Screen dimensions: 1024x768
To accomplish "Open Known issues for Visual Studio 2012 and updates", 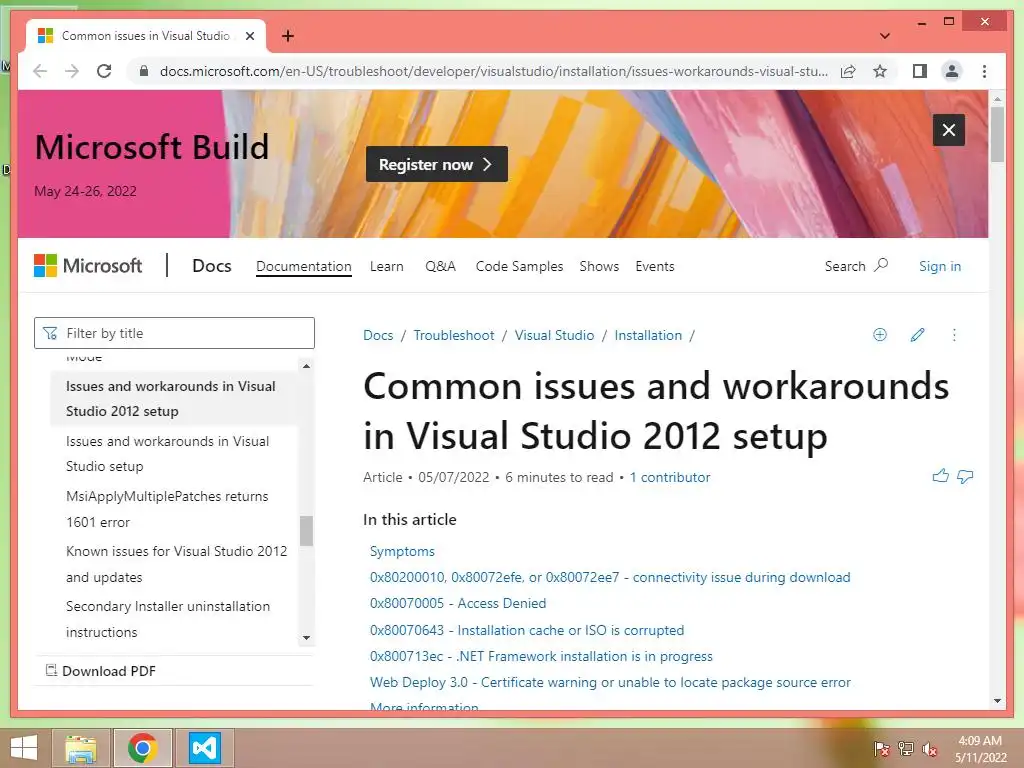I will pyautogui.click(x=174, y=564).
